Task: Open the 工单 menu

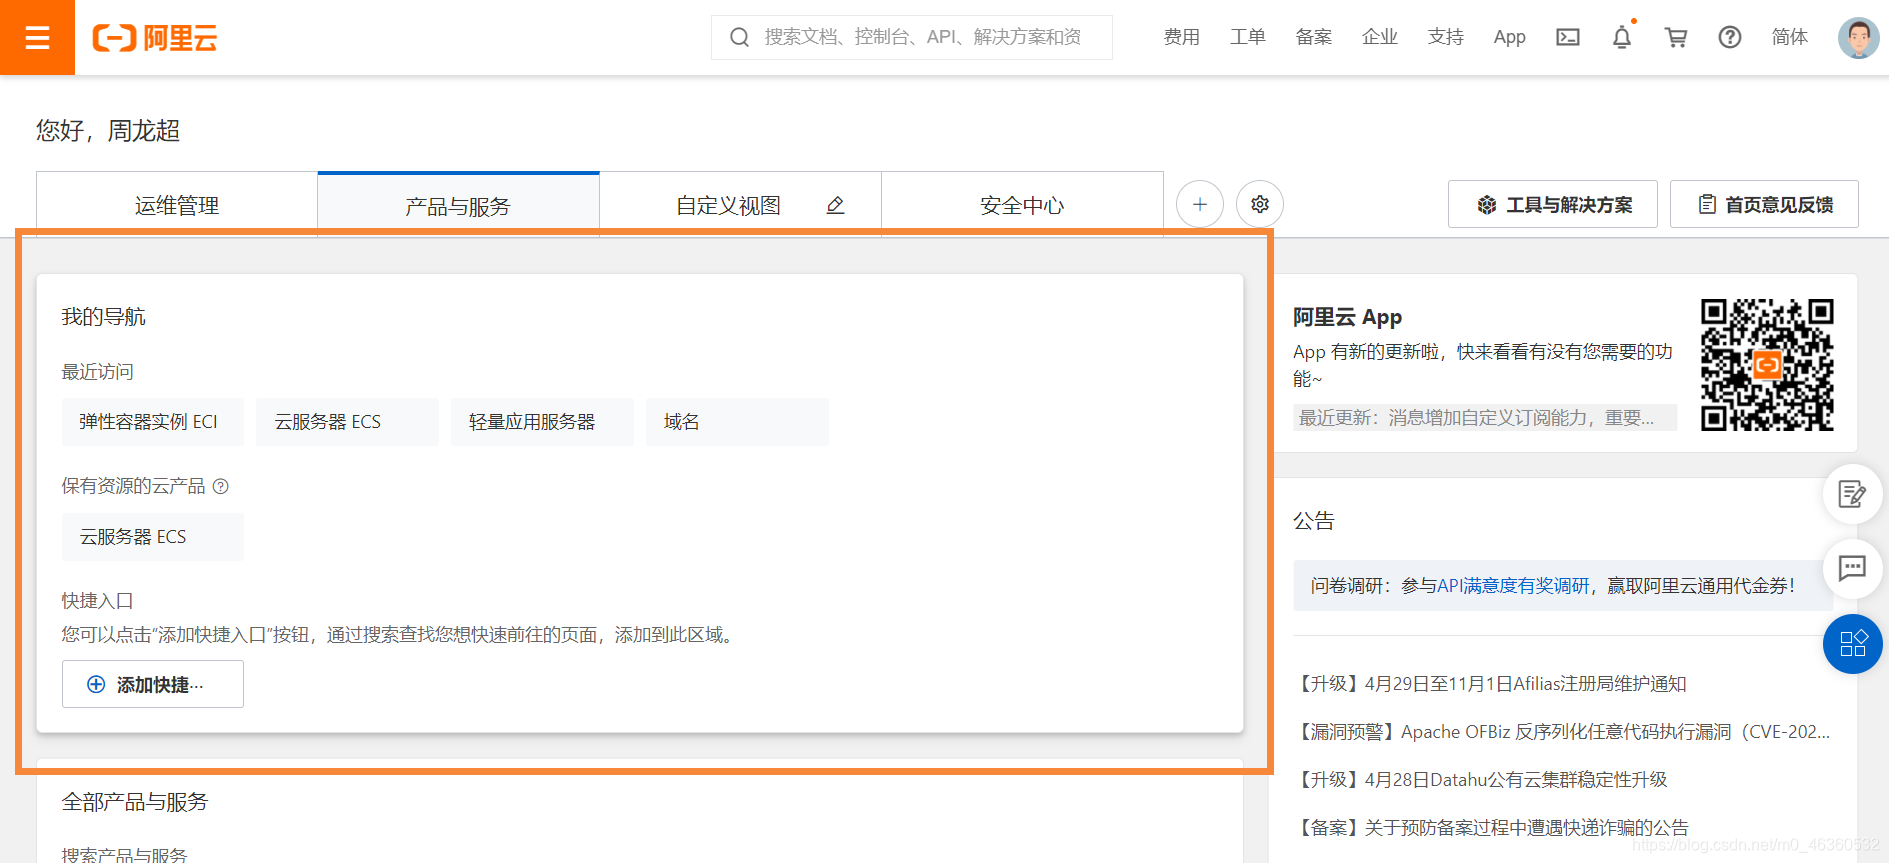Action: (1248, 37)
